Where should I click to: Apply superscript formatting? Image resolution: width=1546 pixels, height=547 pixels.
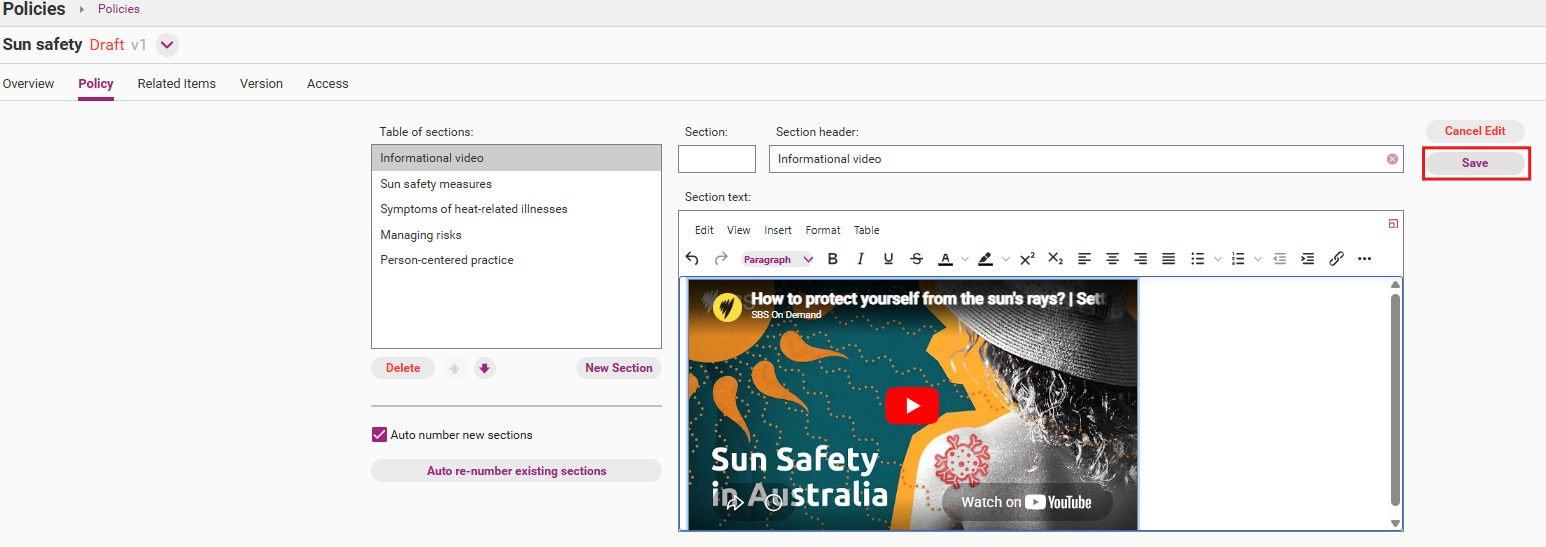(1027, 259)
